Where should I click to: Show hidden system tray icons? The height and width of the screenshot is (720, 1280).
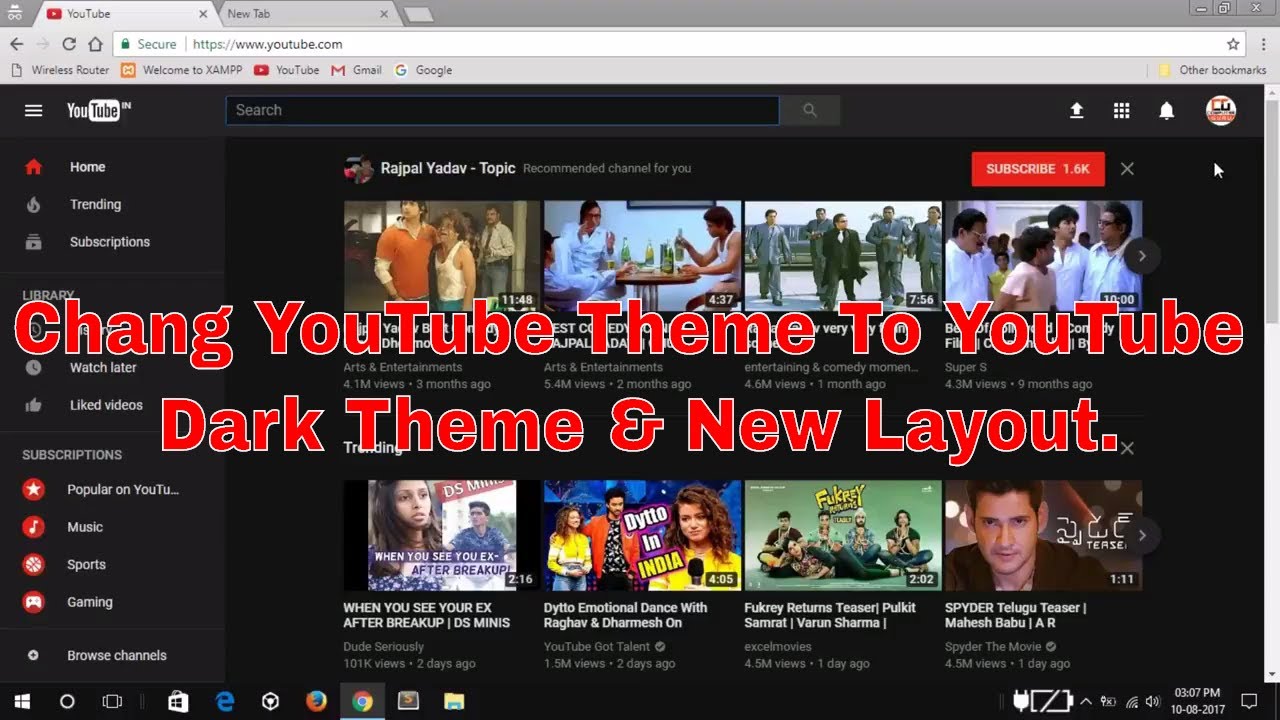click(1086, 701)
